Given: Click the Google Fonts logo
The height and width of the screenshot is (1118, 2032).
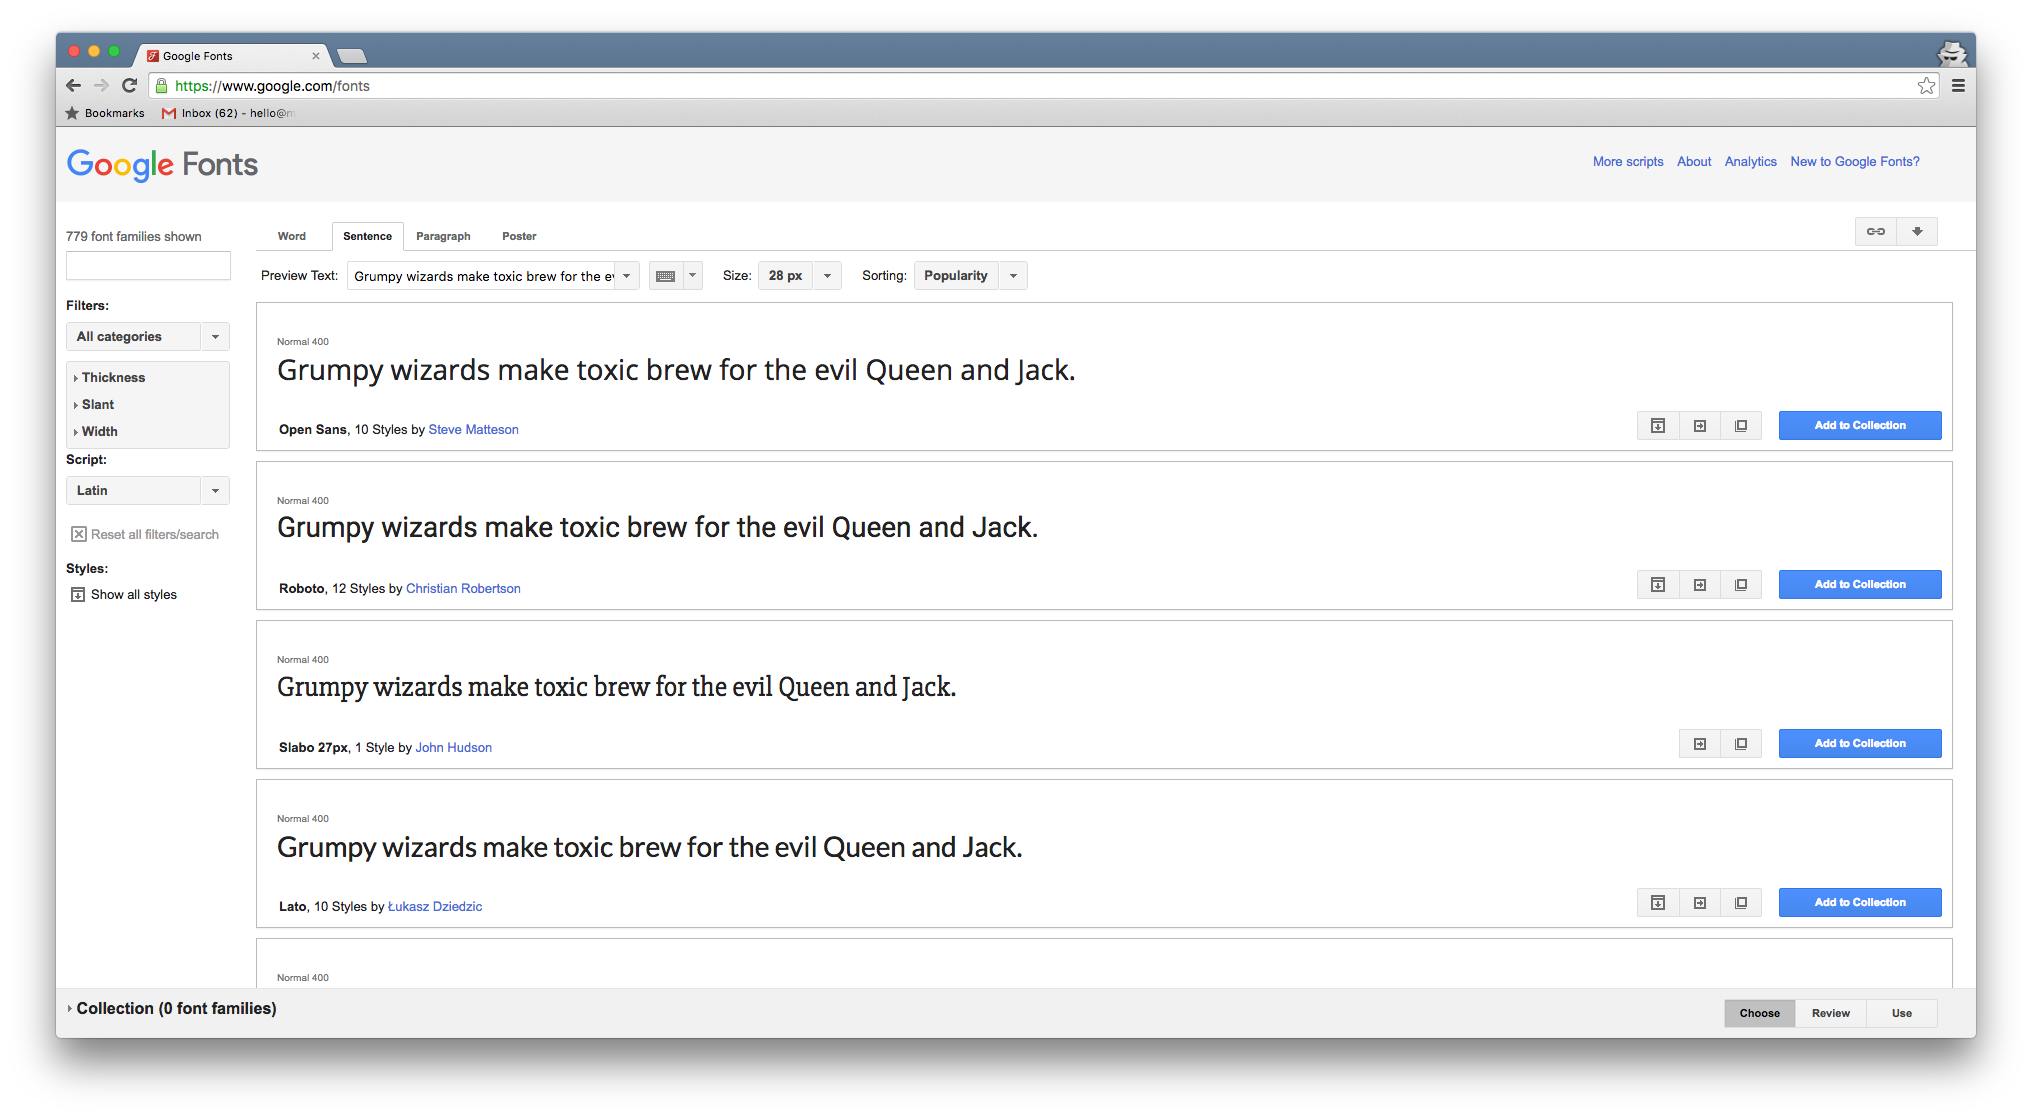Looking at the screenshot, I should 162,164.
